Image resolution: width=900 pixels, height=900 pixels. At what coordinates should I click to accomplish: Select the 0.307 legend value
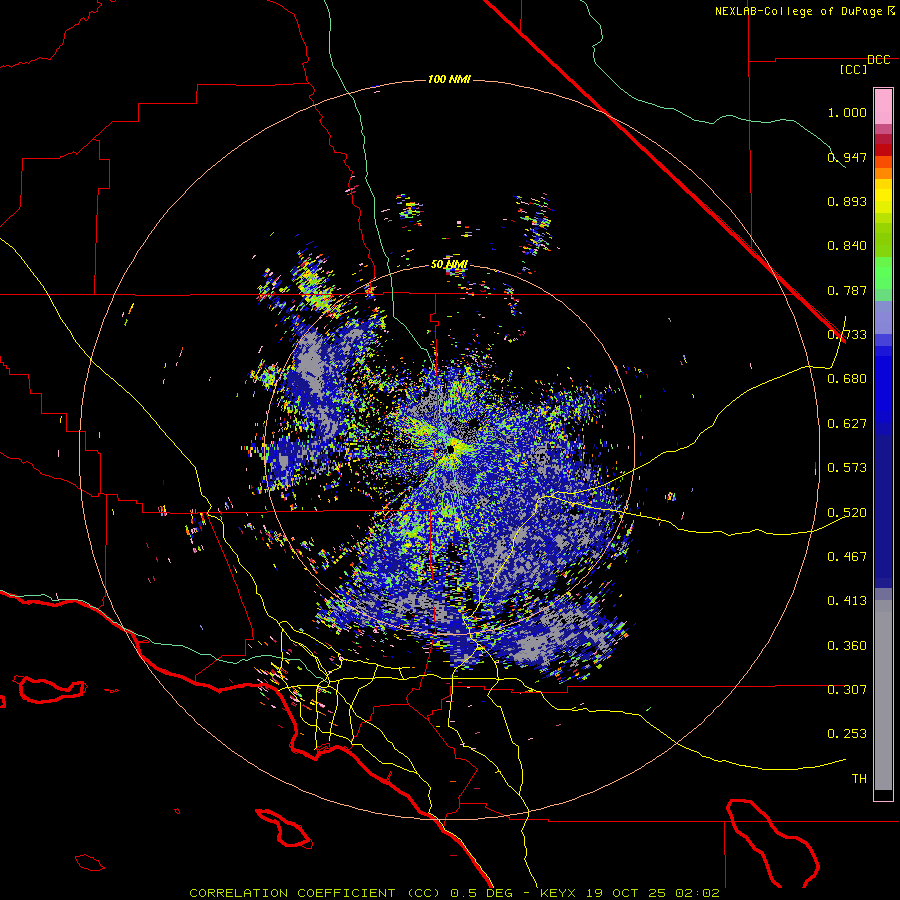click(847, 690)
